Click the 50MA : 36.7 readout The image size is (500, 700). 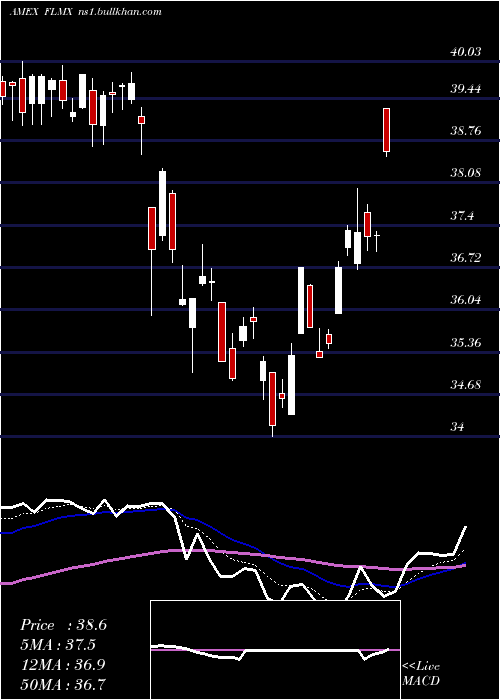click(x=63, y=684)
